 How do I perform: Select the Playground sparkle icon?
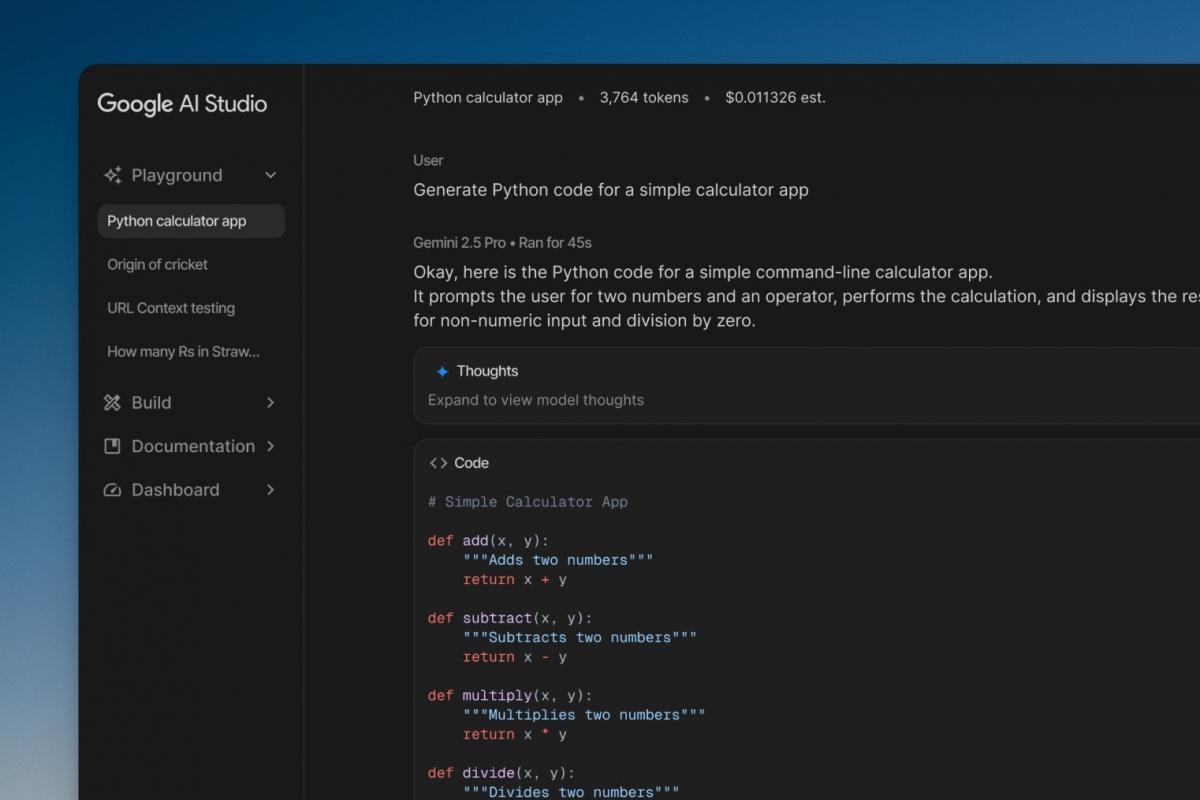[x=113, y=175]
